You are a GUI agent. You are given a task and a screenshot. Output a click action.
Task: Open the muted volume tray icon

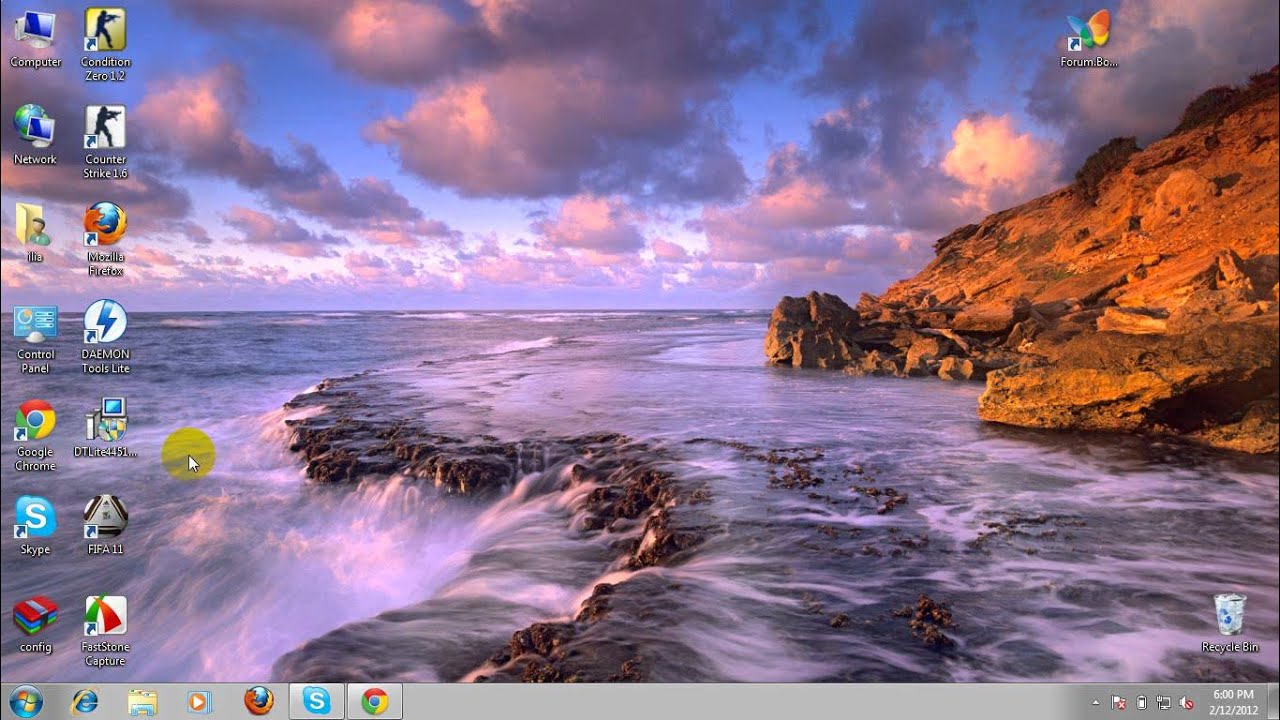(x=1187, y=703)
